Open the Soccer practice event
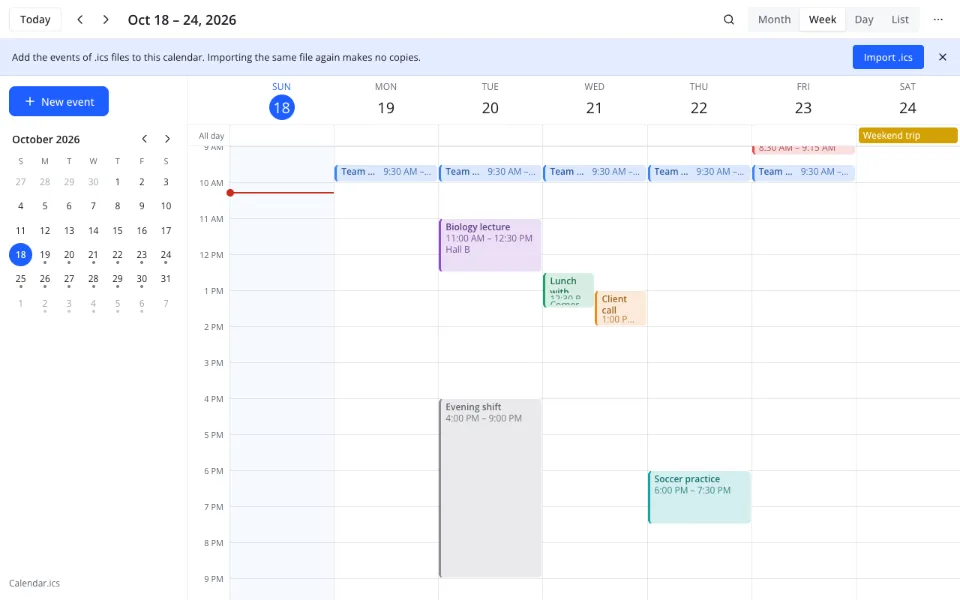This screenshot has width=960, height=600. 699,497
